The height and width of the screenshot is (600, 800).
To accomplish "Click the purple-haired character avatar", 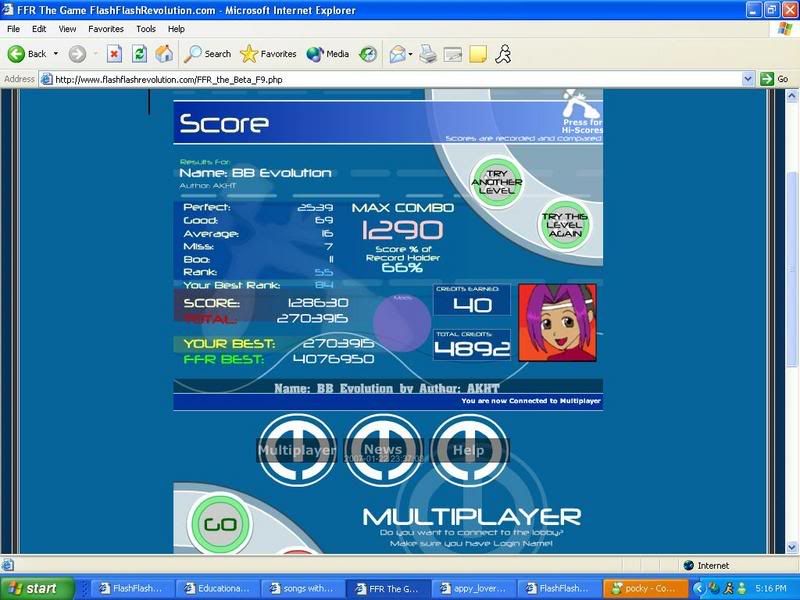I will [x=557, y=322].
